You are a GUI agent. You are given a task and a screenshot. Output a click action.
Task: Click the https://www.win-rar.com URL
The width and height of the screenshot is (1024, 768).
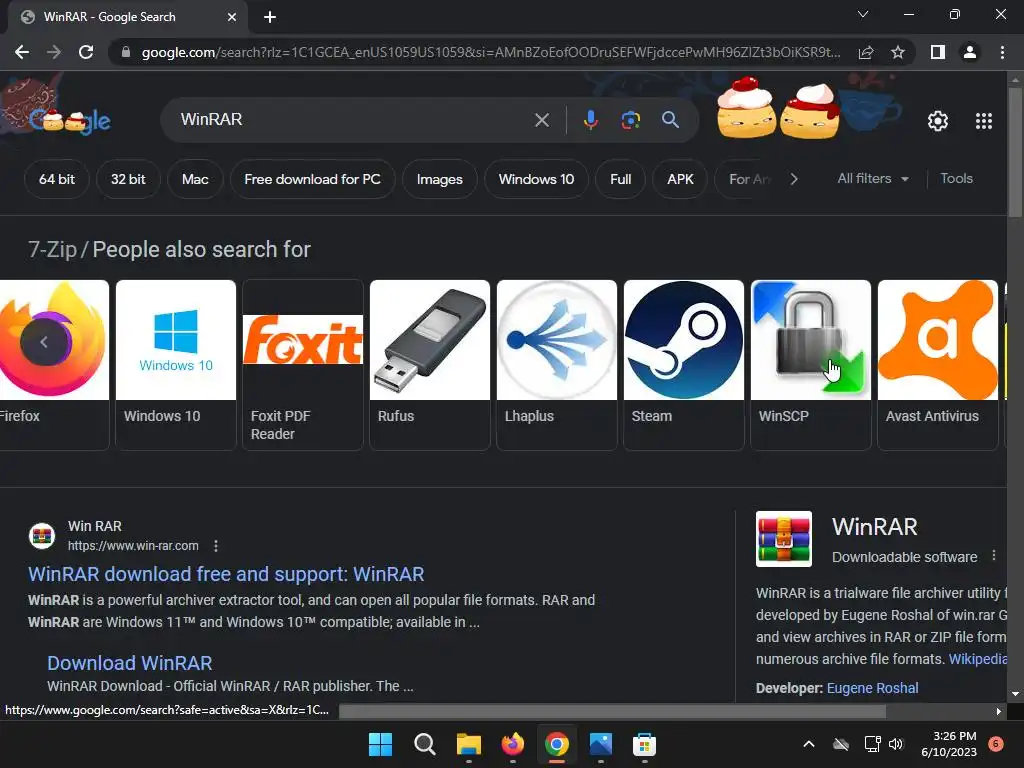coord(133,546)
